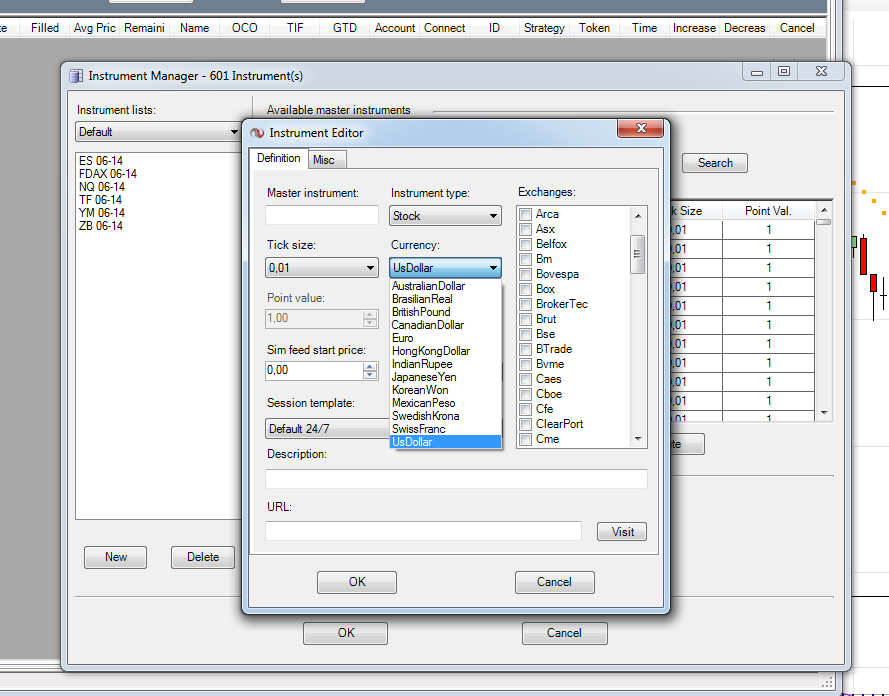Enable the Belfox exchange
The width and height of the screenshot is (889, 696).
(526, 244)
